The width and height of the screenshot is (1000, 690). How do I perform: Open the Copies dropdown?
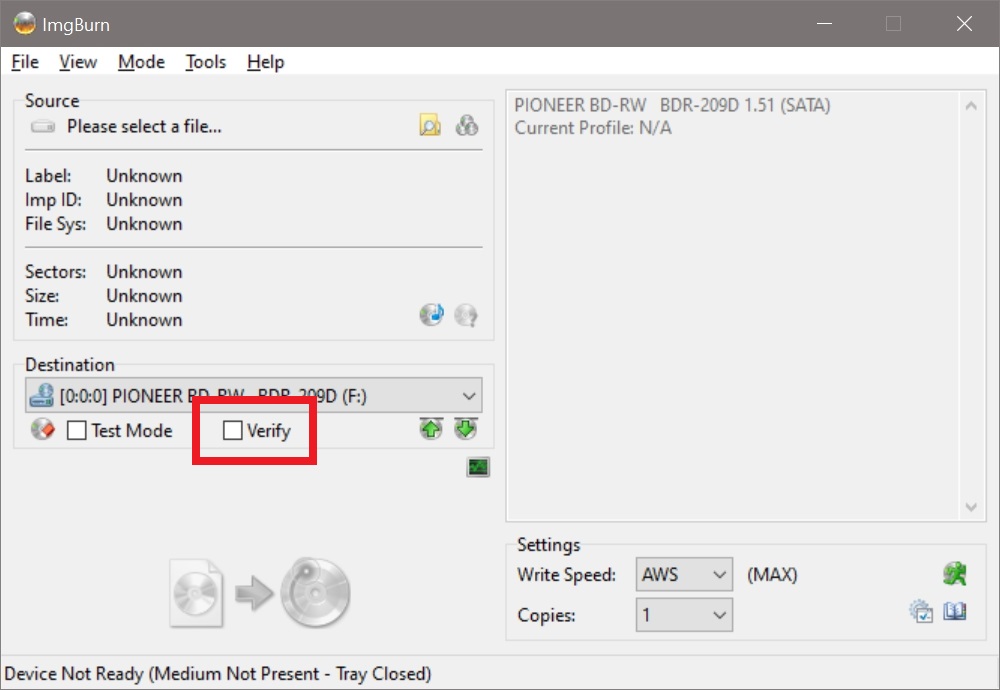[684, 615]
